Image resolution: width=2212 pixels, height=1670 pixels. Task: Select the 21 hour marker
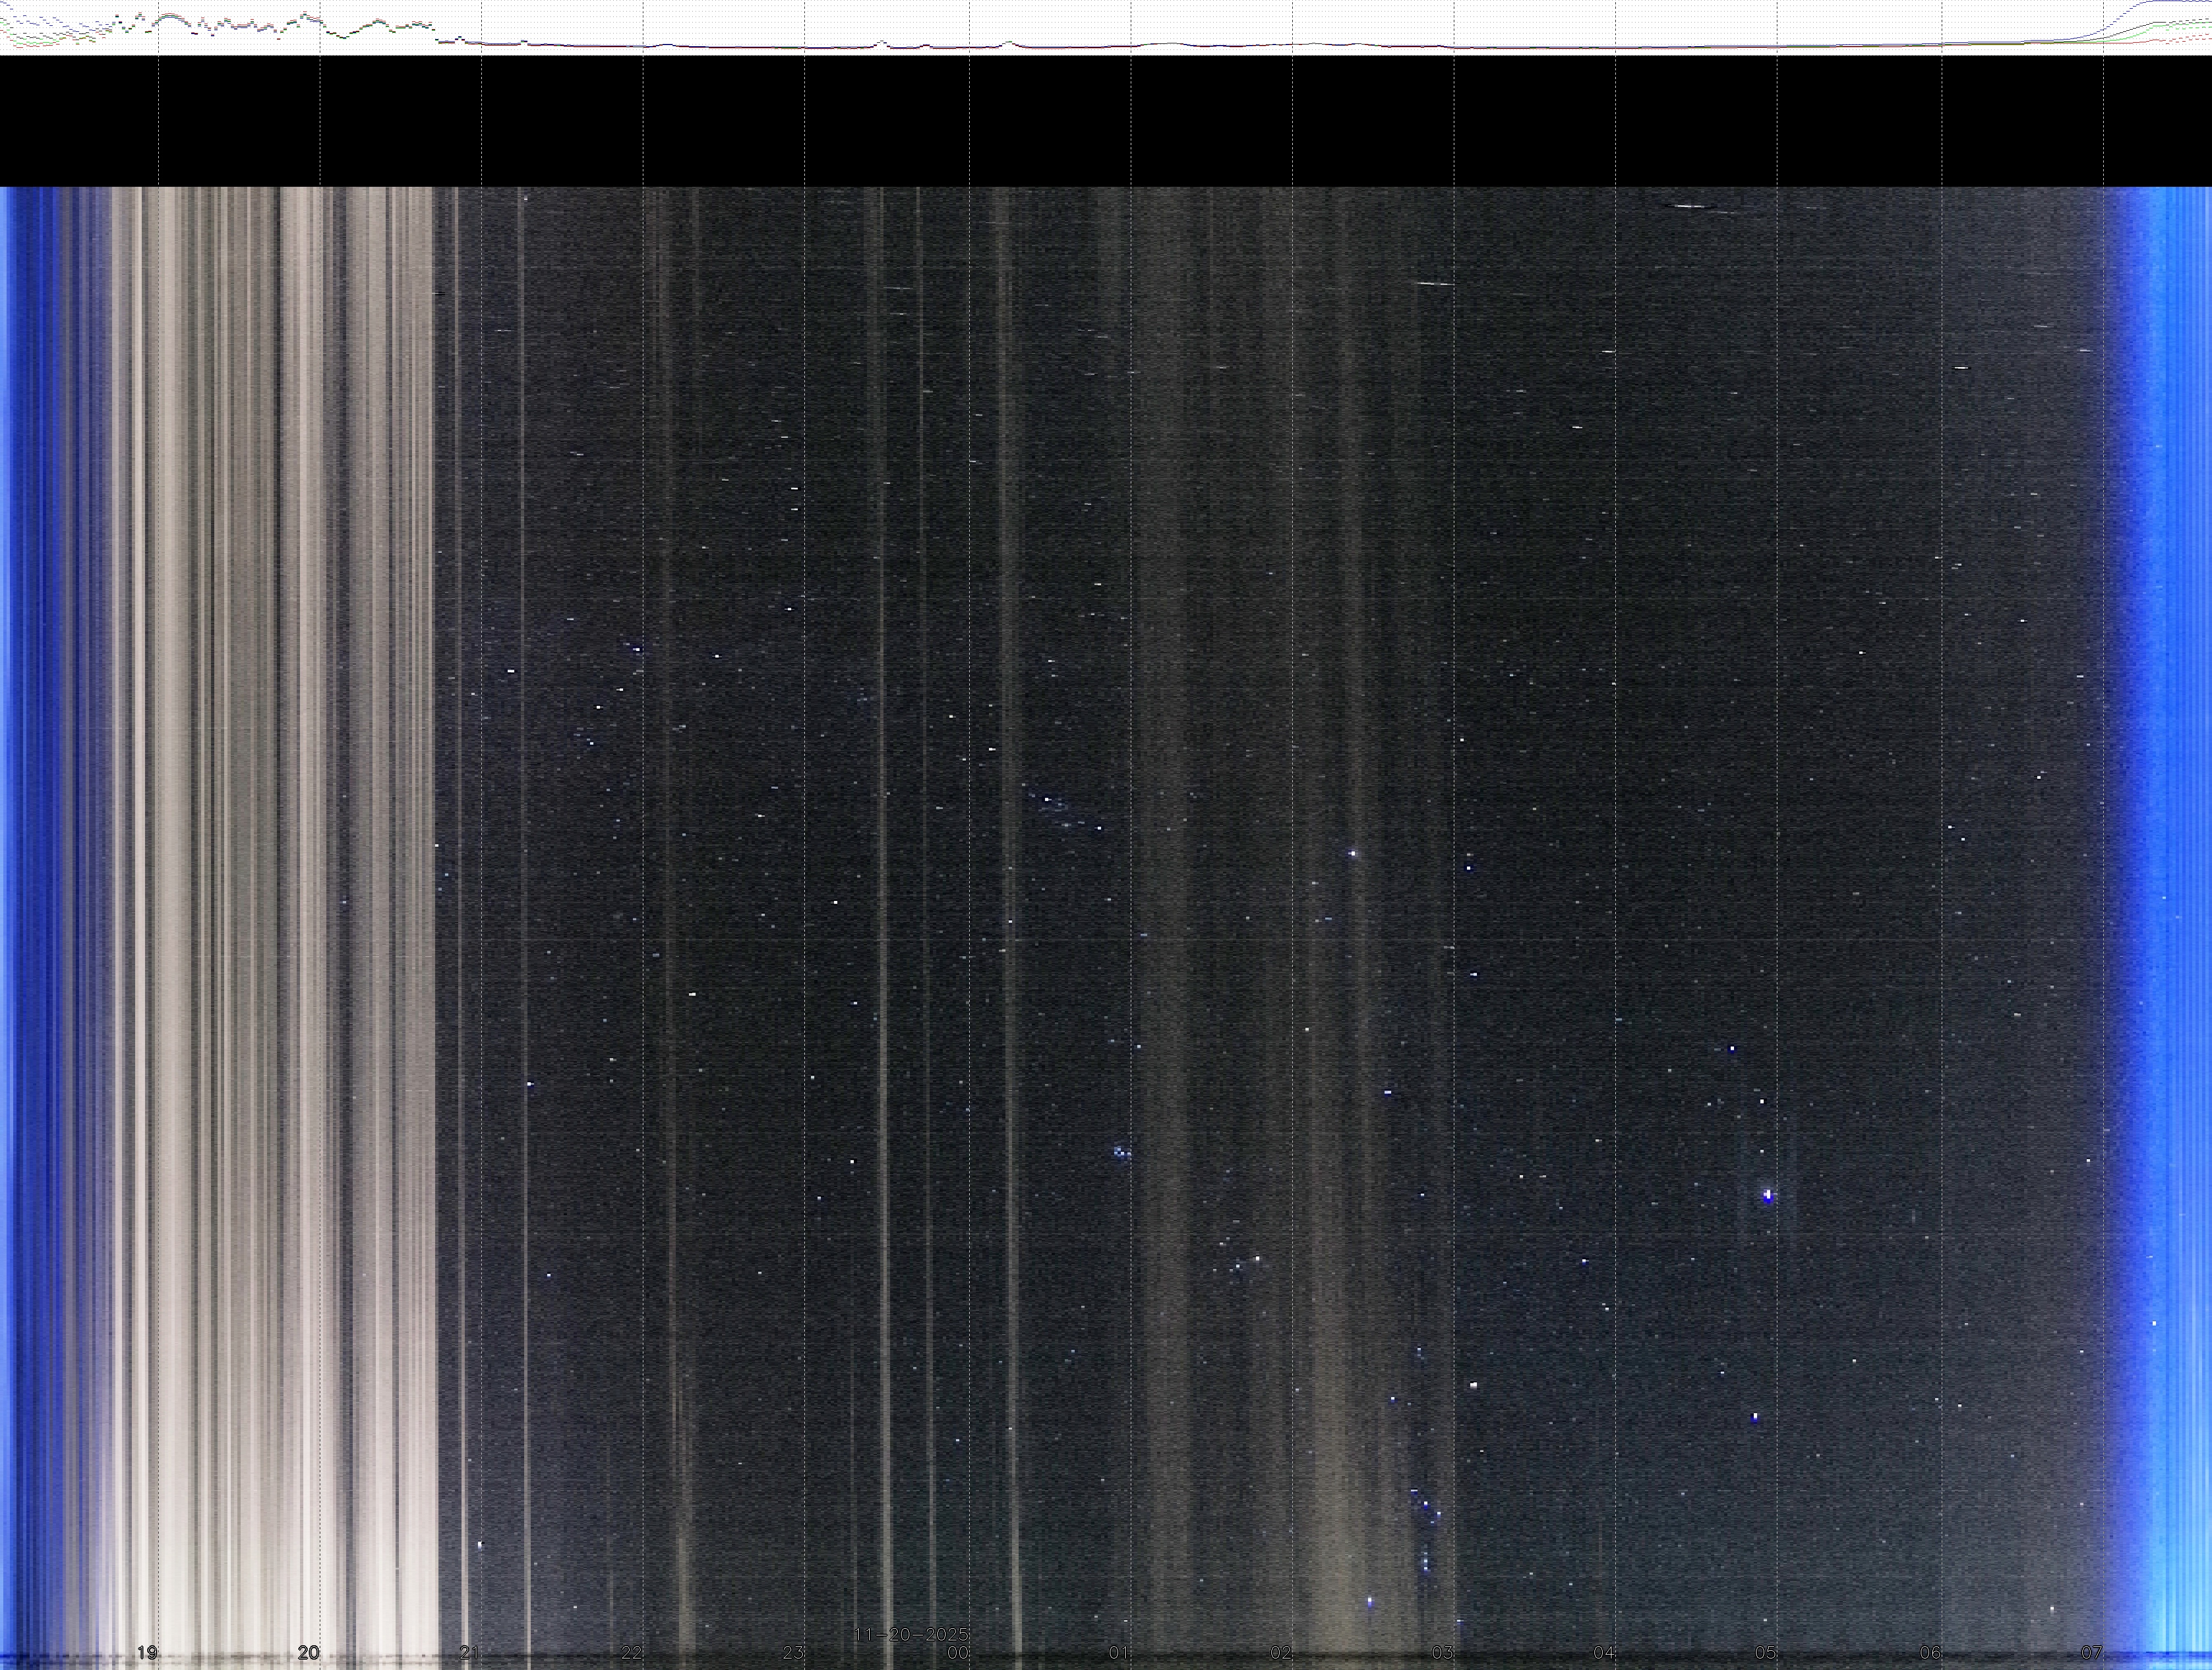point(469,1653)
